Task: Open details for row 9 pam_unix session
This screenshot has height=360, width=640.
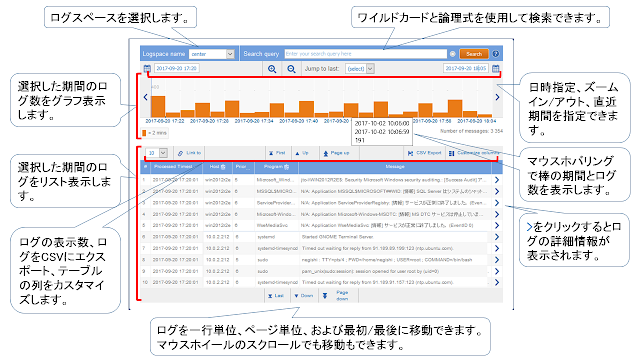Action: point(497,271)
